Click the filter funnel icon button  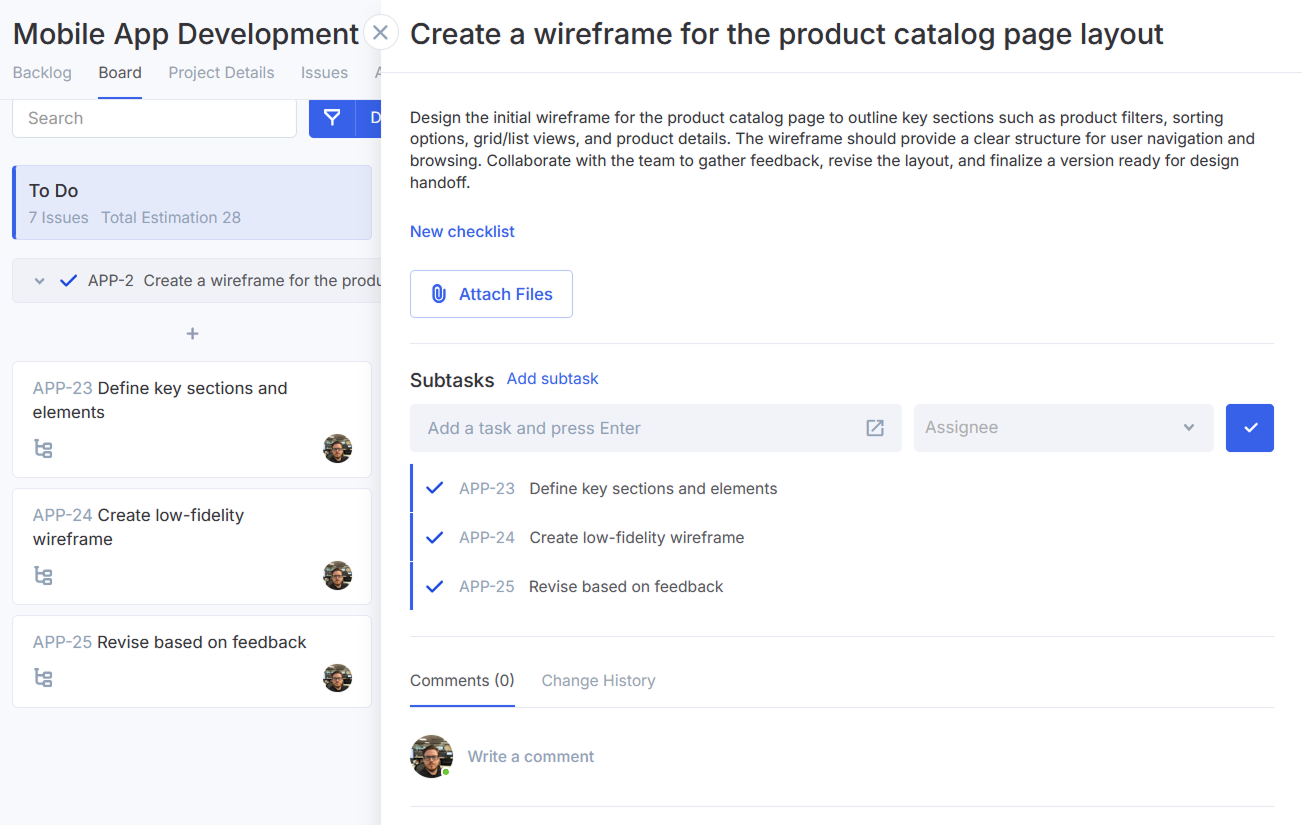coord(332,118)
